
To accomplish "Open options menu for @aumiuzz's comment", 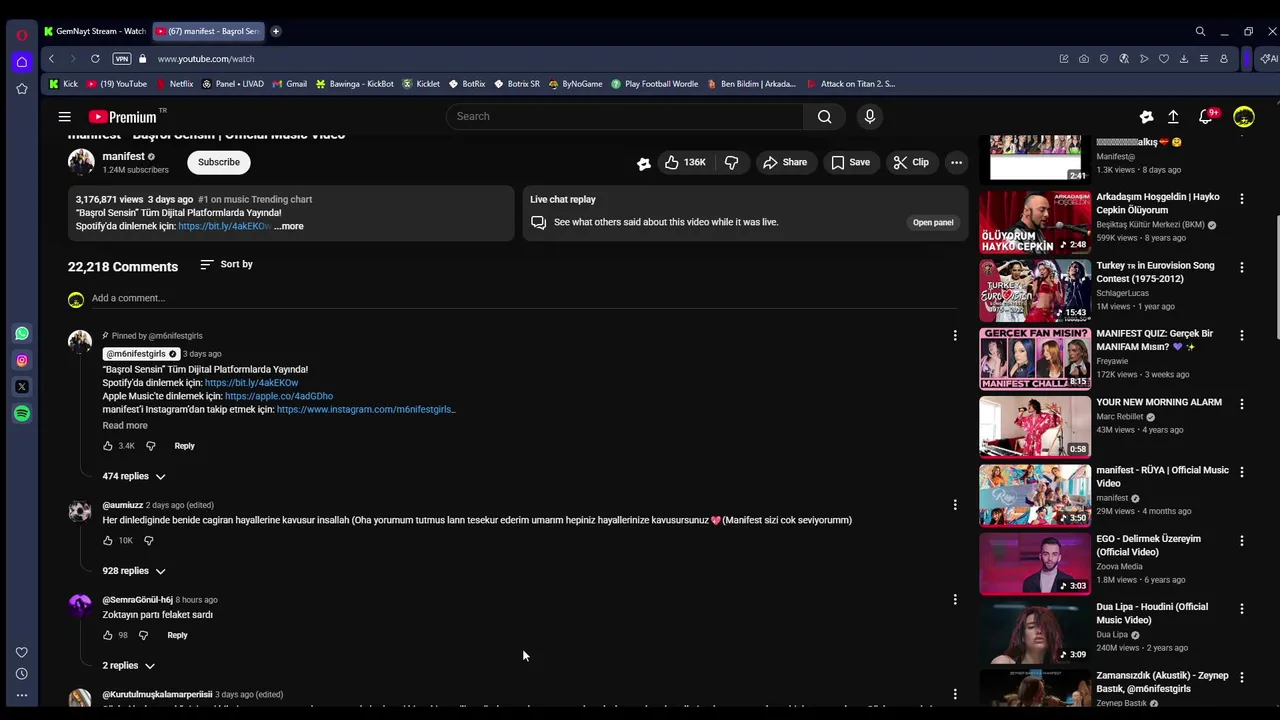I will [955, 505].
